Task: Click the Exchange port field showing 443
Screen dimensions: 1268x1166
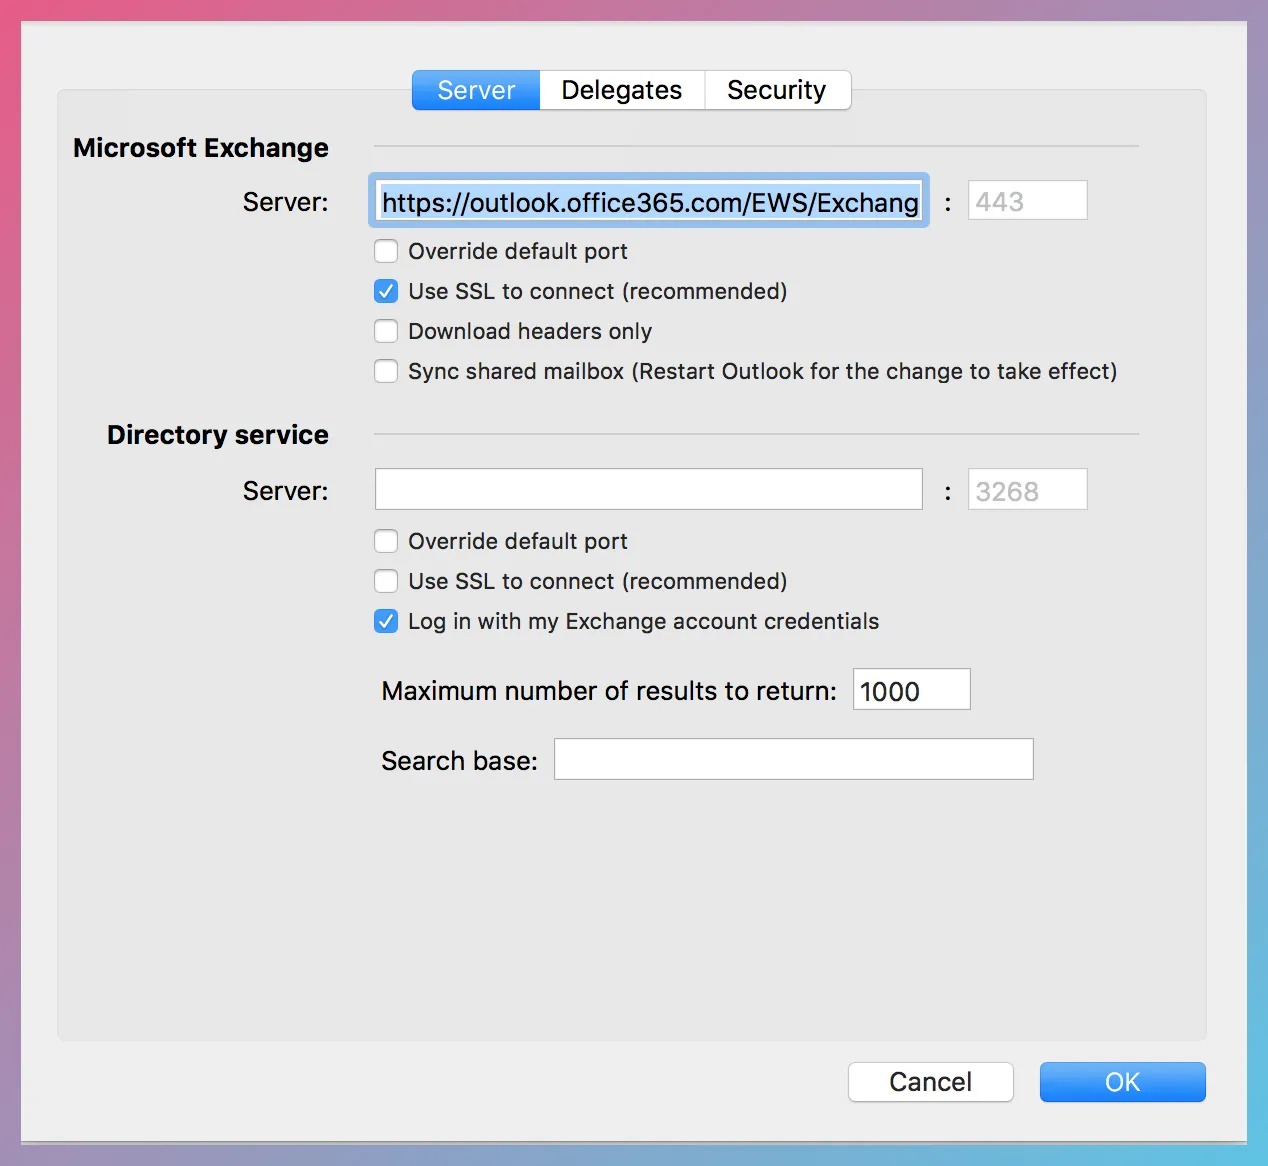Action: [1027, 200]
